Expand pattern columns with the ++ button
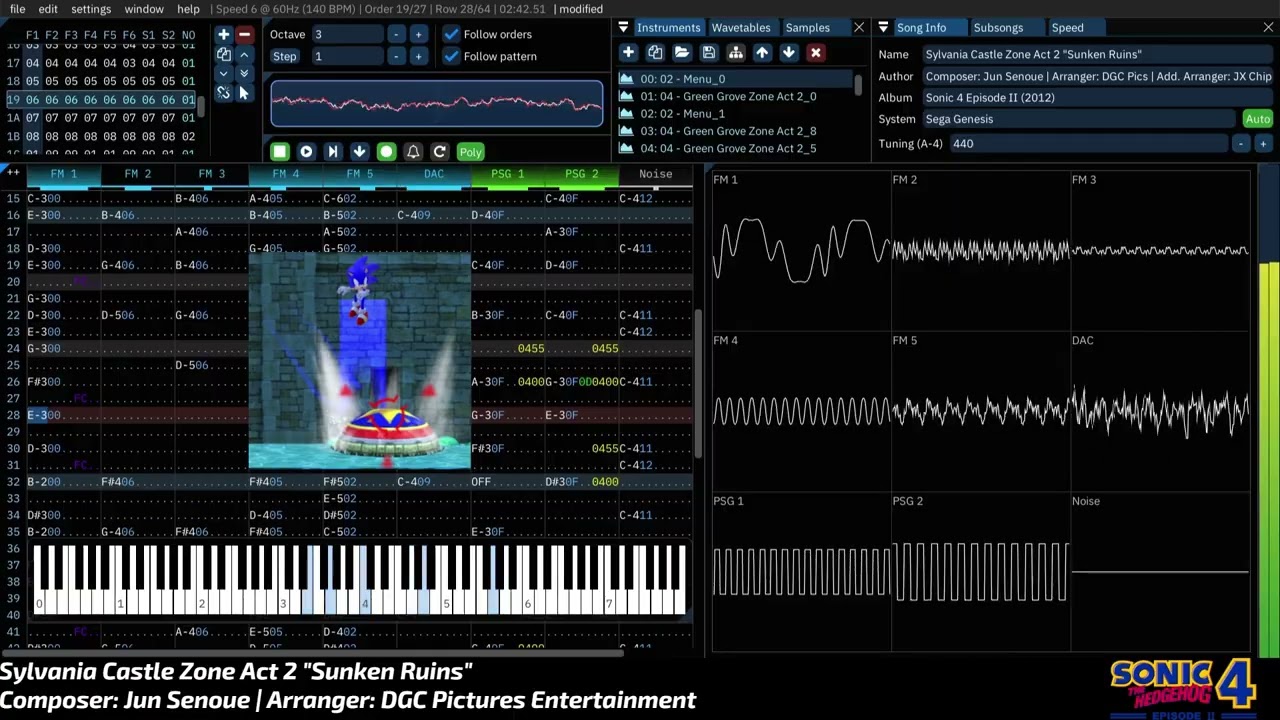This screenshot has width=1280, height=720. pyautogui.click(x=13, y=174)
